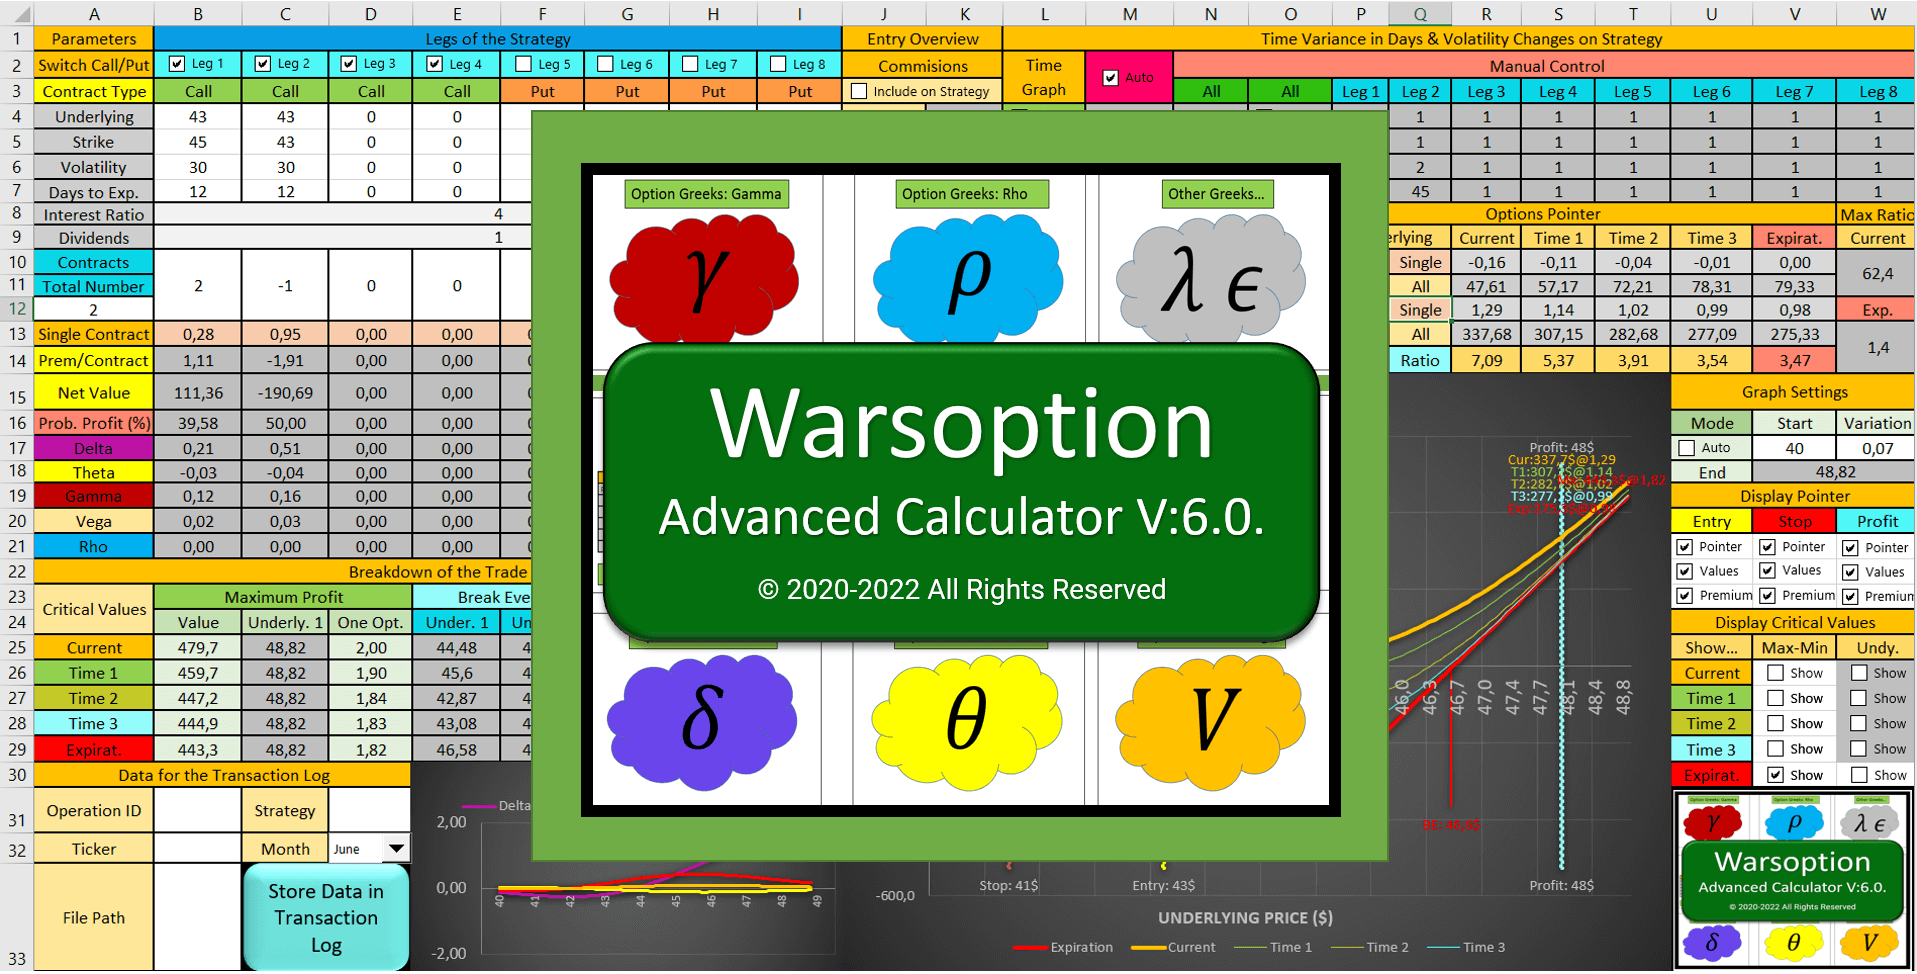This screenshot has width=1917, height=974.
Task: Check Max-Min Show for Current row
Action: click(x=1776, y=673)
